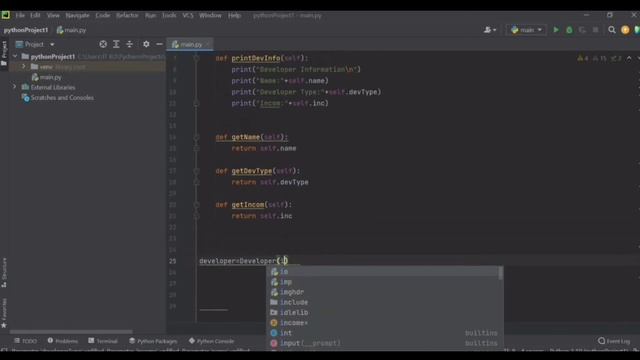The height and width of the screenshot is (360, 640).
Task: Open the Python Packages tool window
Action: 153,341
